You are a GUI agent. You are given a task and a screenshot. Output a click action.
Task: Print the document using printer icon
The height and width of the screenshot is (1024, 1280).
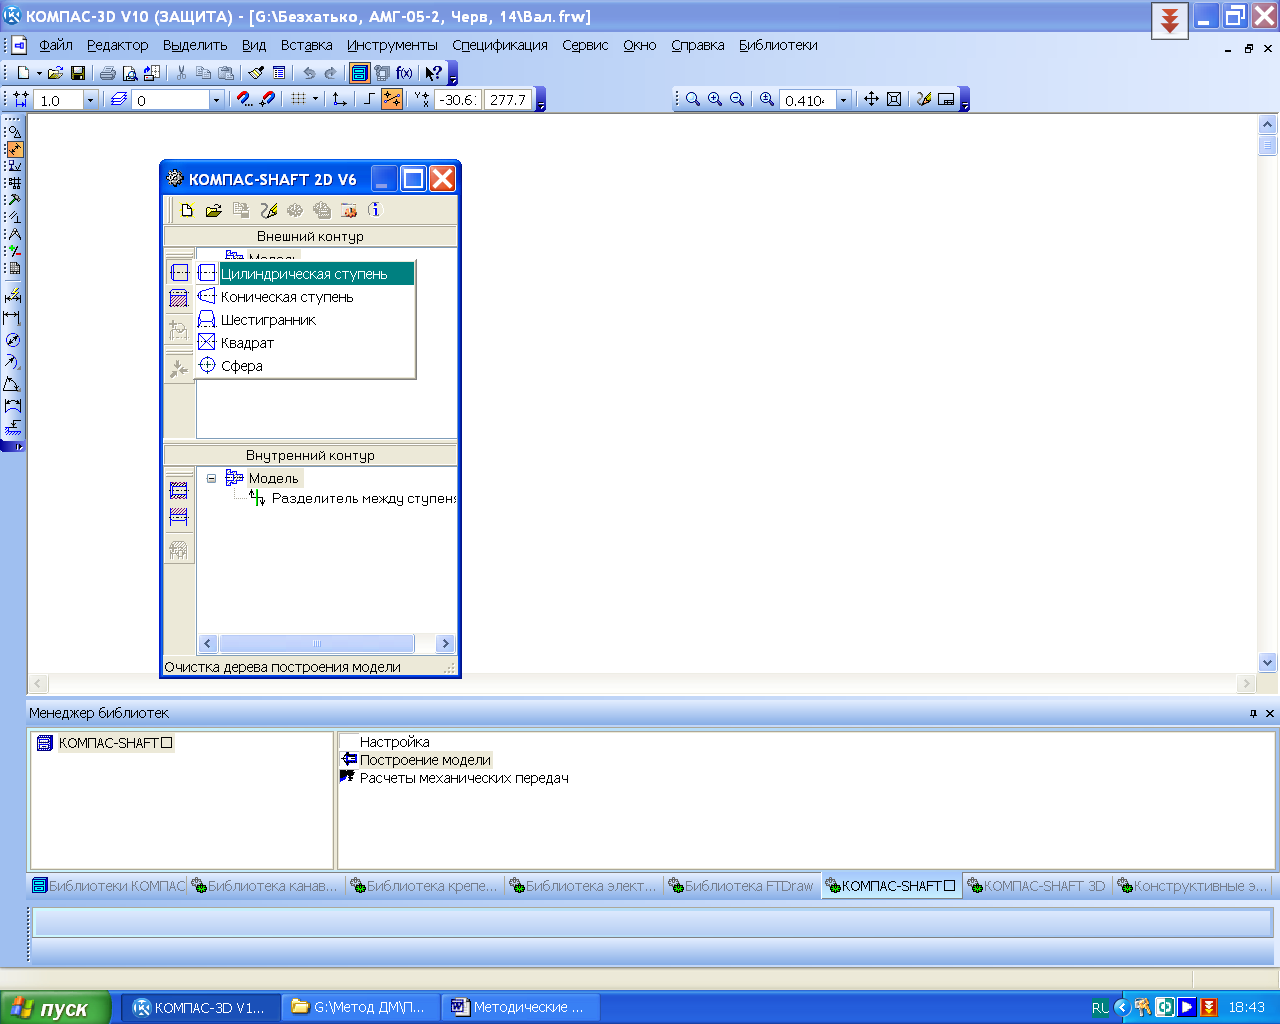(x=108, y=73)
